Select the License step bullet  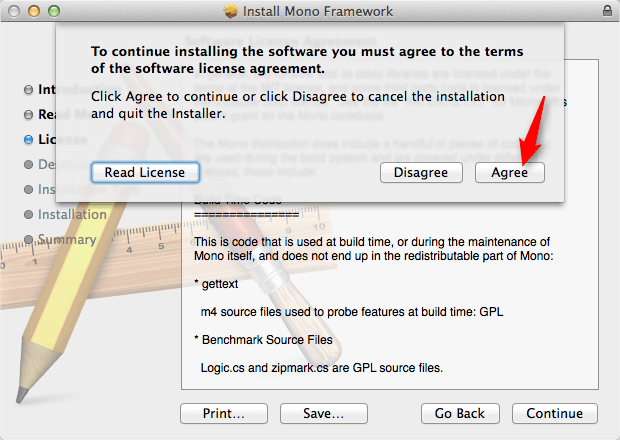[28, 140]
